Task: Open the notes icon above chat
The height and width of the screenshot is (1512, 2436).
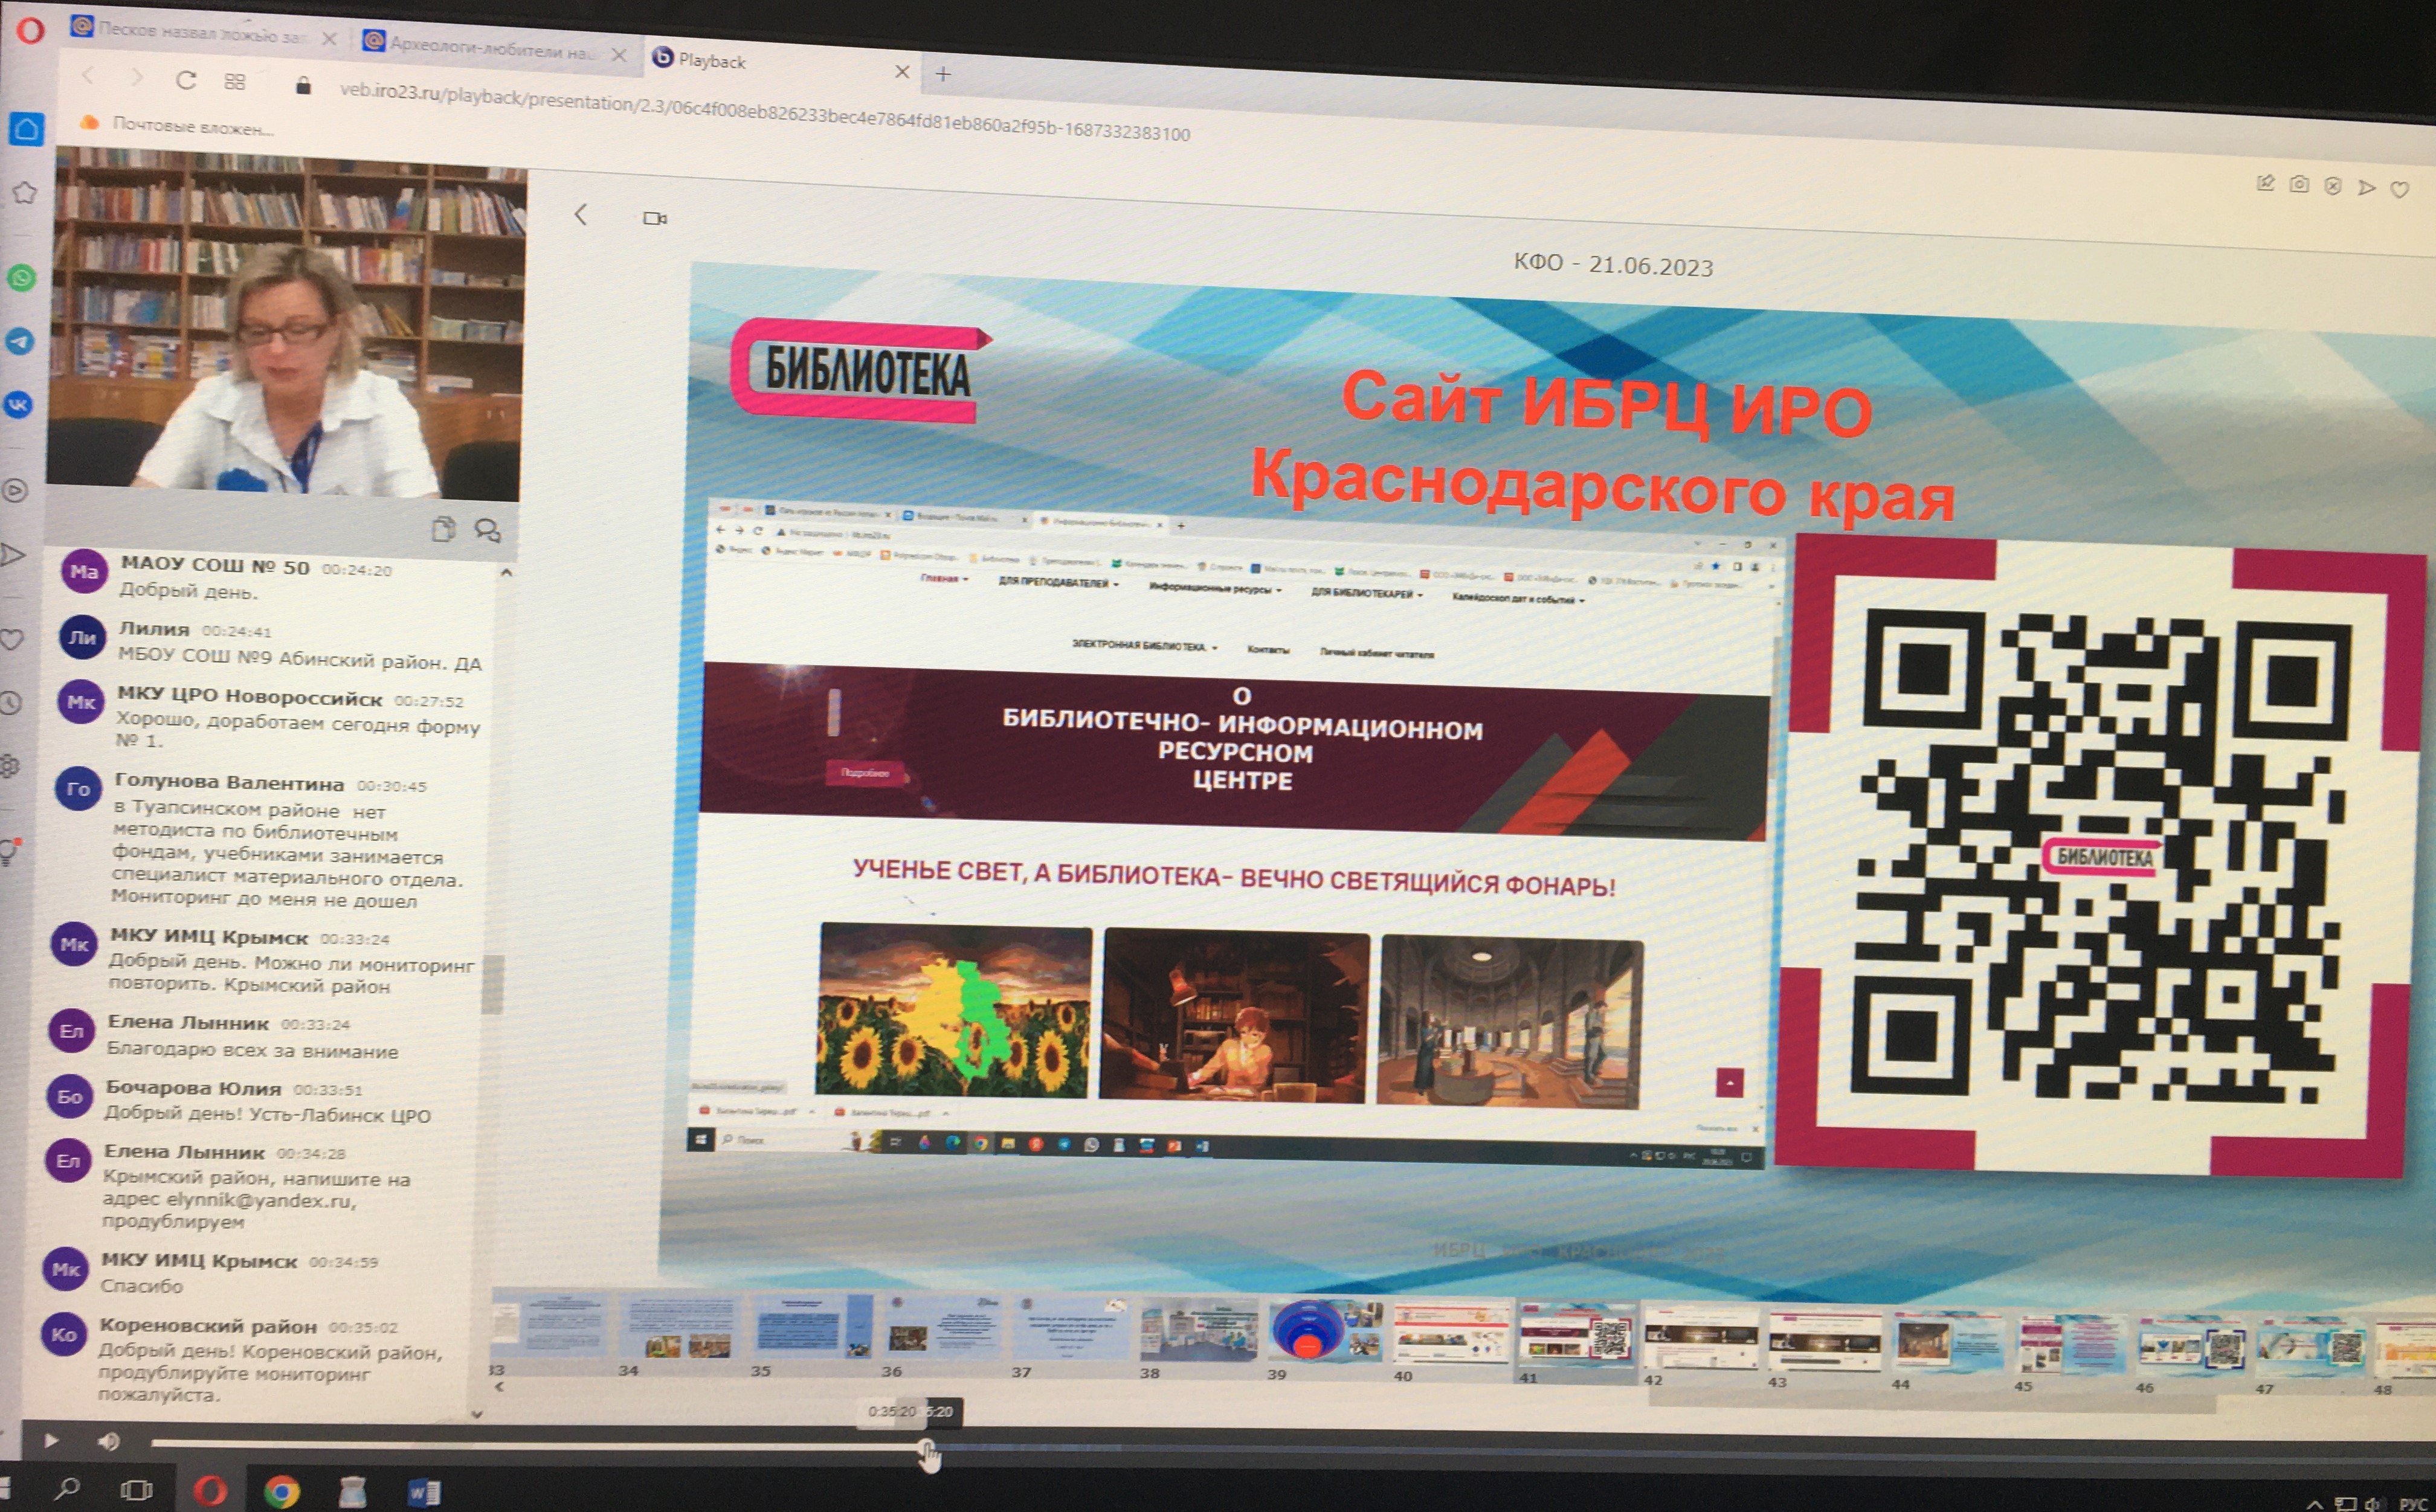Action: (x=443, y=528)
